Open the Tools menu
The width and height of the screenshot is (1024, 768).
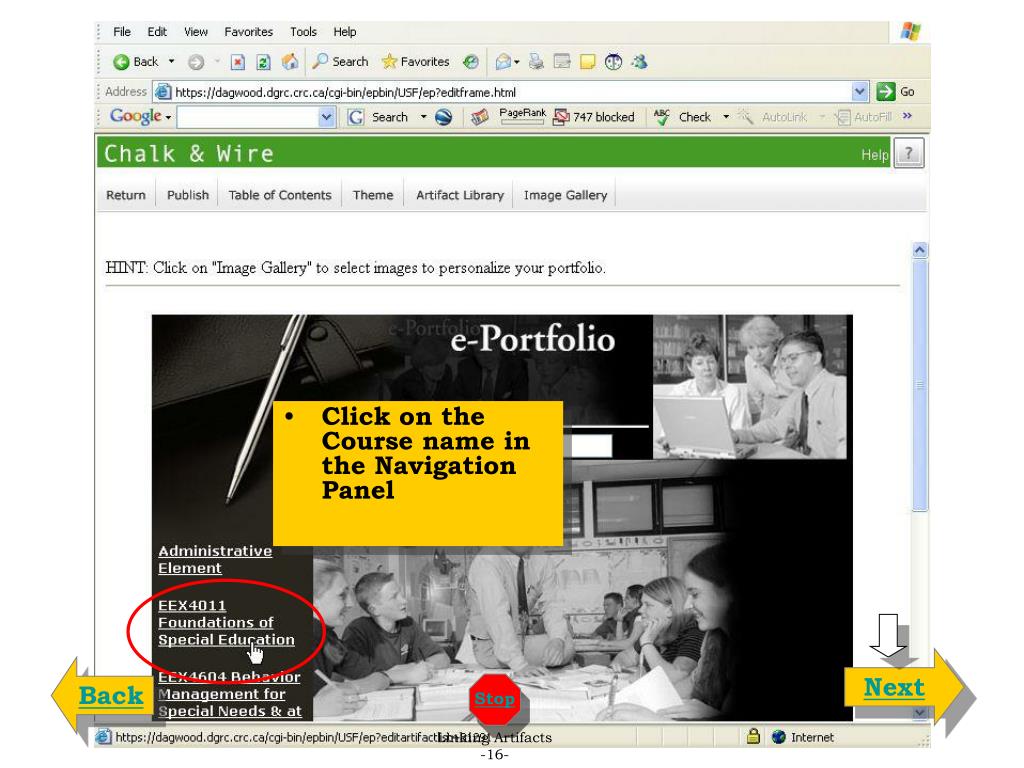point(303,31)
